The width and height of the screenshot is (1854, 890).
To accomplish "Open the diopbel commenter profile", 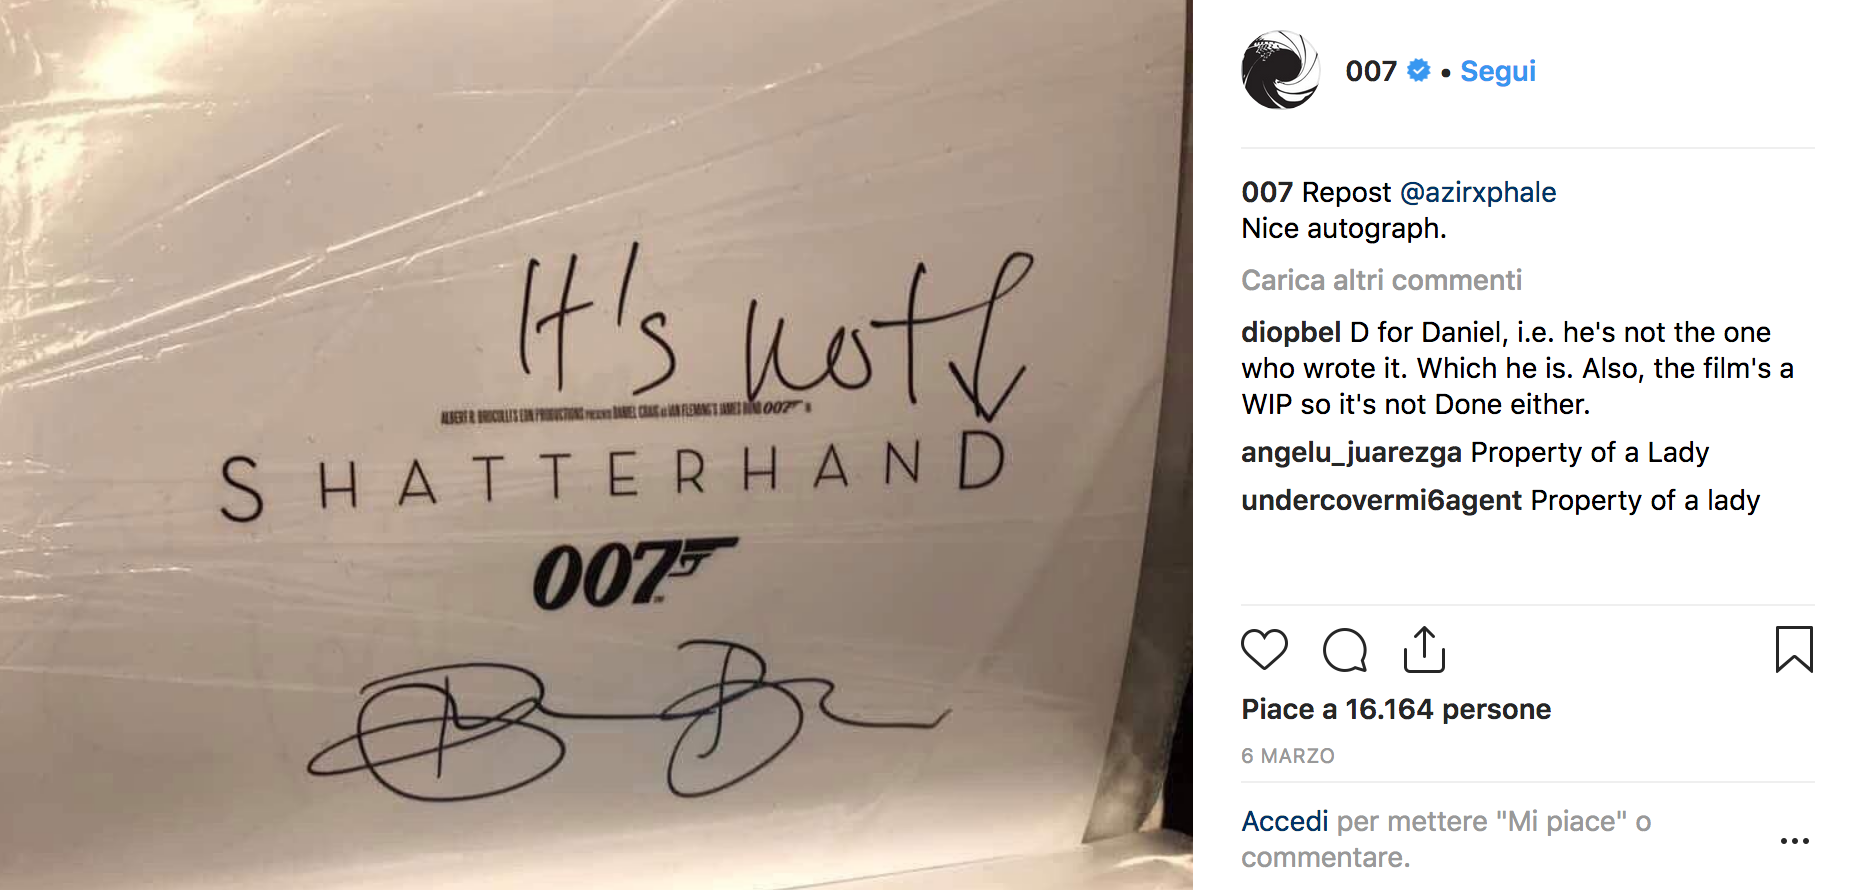I will point(1291,332).
